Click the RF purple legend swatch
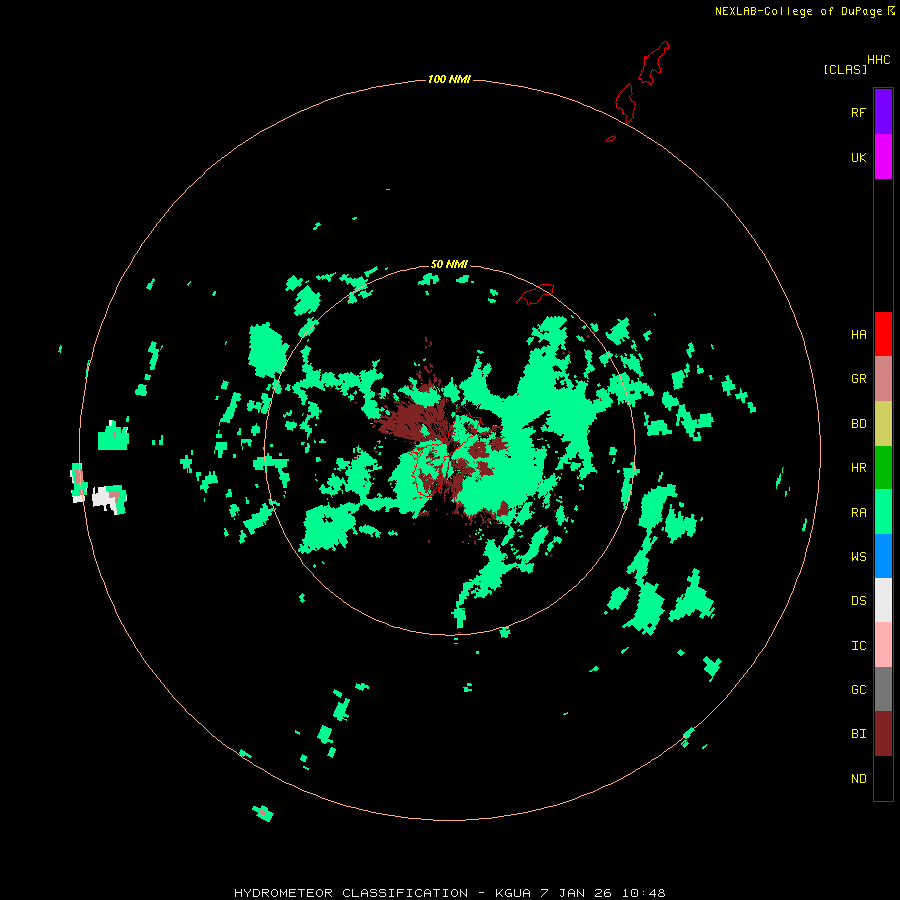Viewport: 900px width, 900px height. point(883,112)
